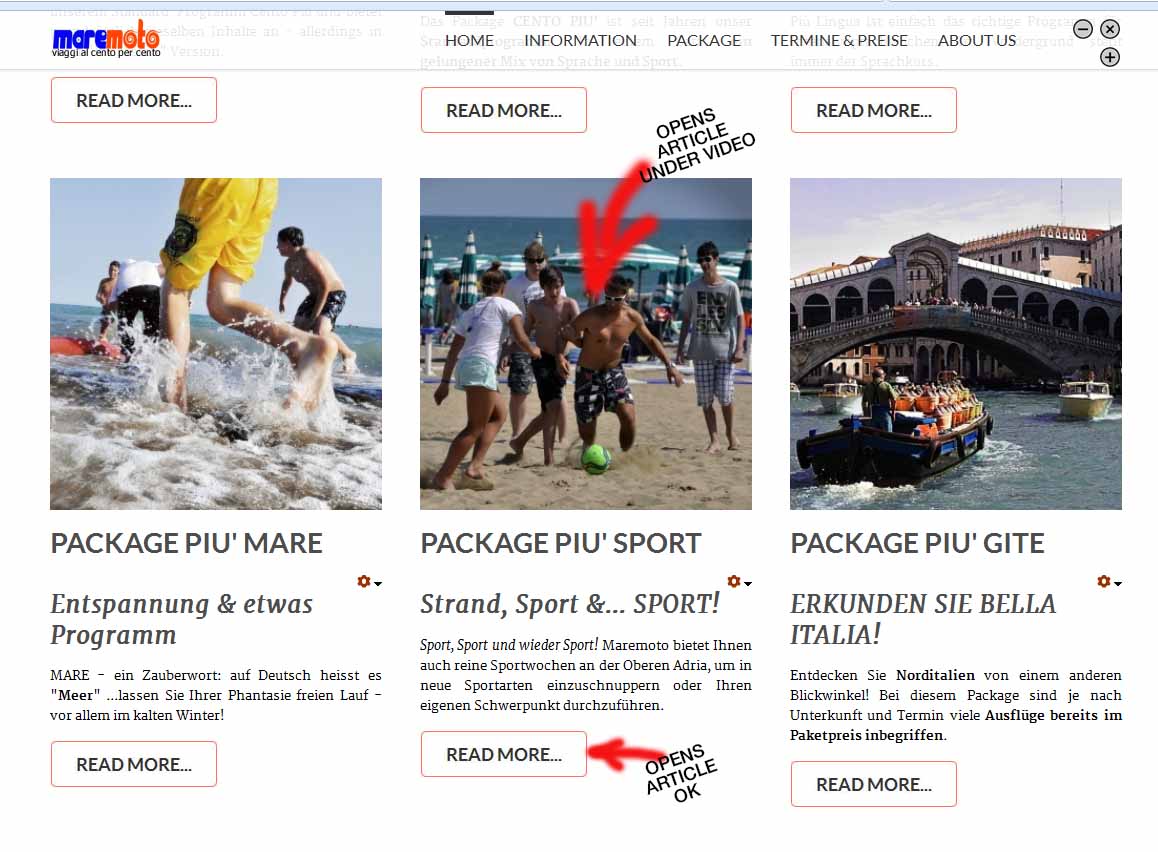Go to the HOME menu item
Image resolution: width=1158 pixels, height=852 pixels.
[x=469, y=41]
